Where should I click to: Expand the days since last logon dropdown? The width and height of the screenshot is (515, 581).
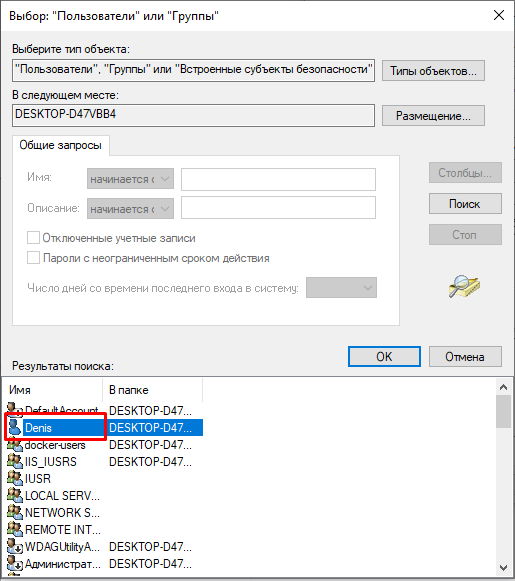coord(341,288)
